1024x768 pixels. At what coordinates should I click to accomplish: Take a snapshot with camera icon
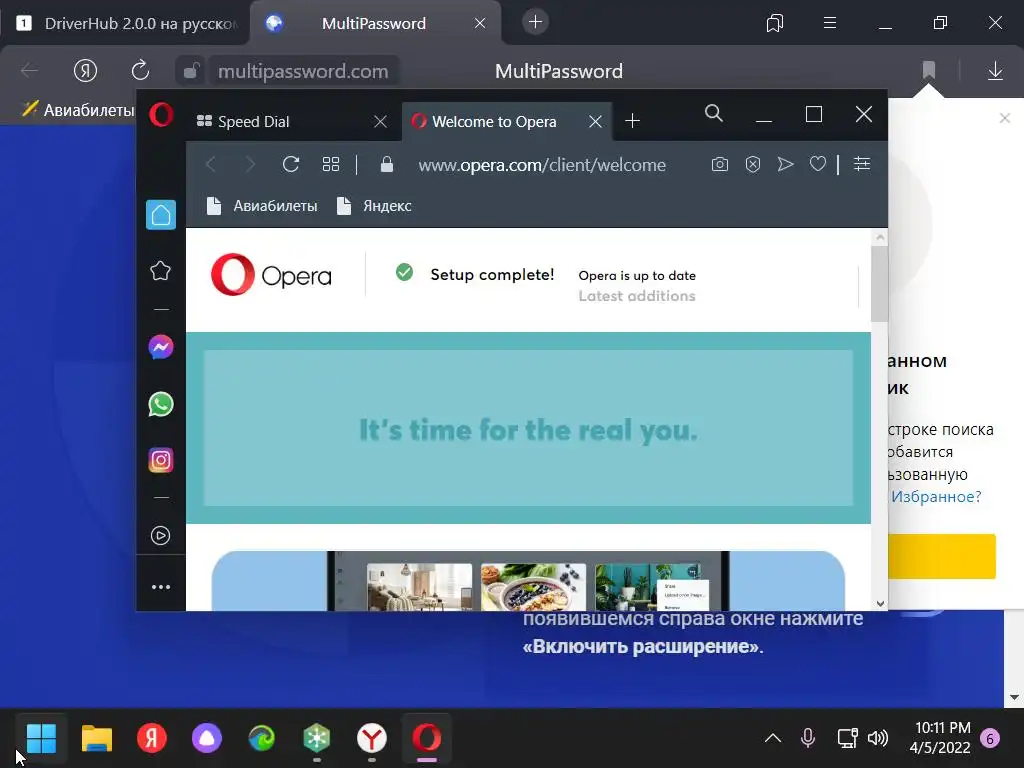pyautogui.click(x=720, y=164)
